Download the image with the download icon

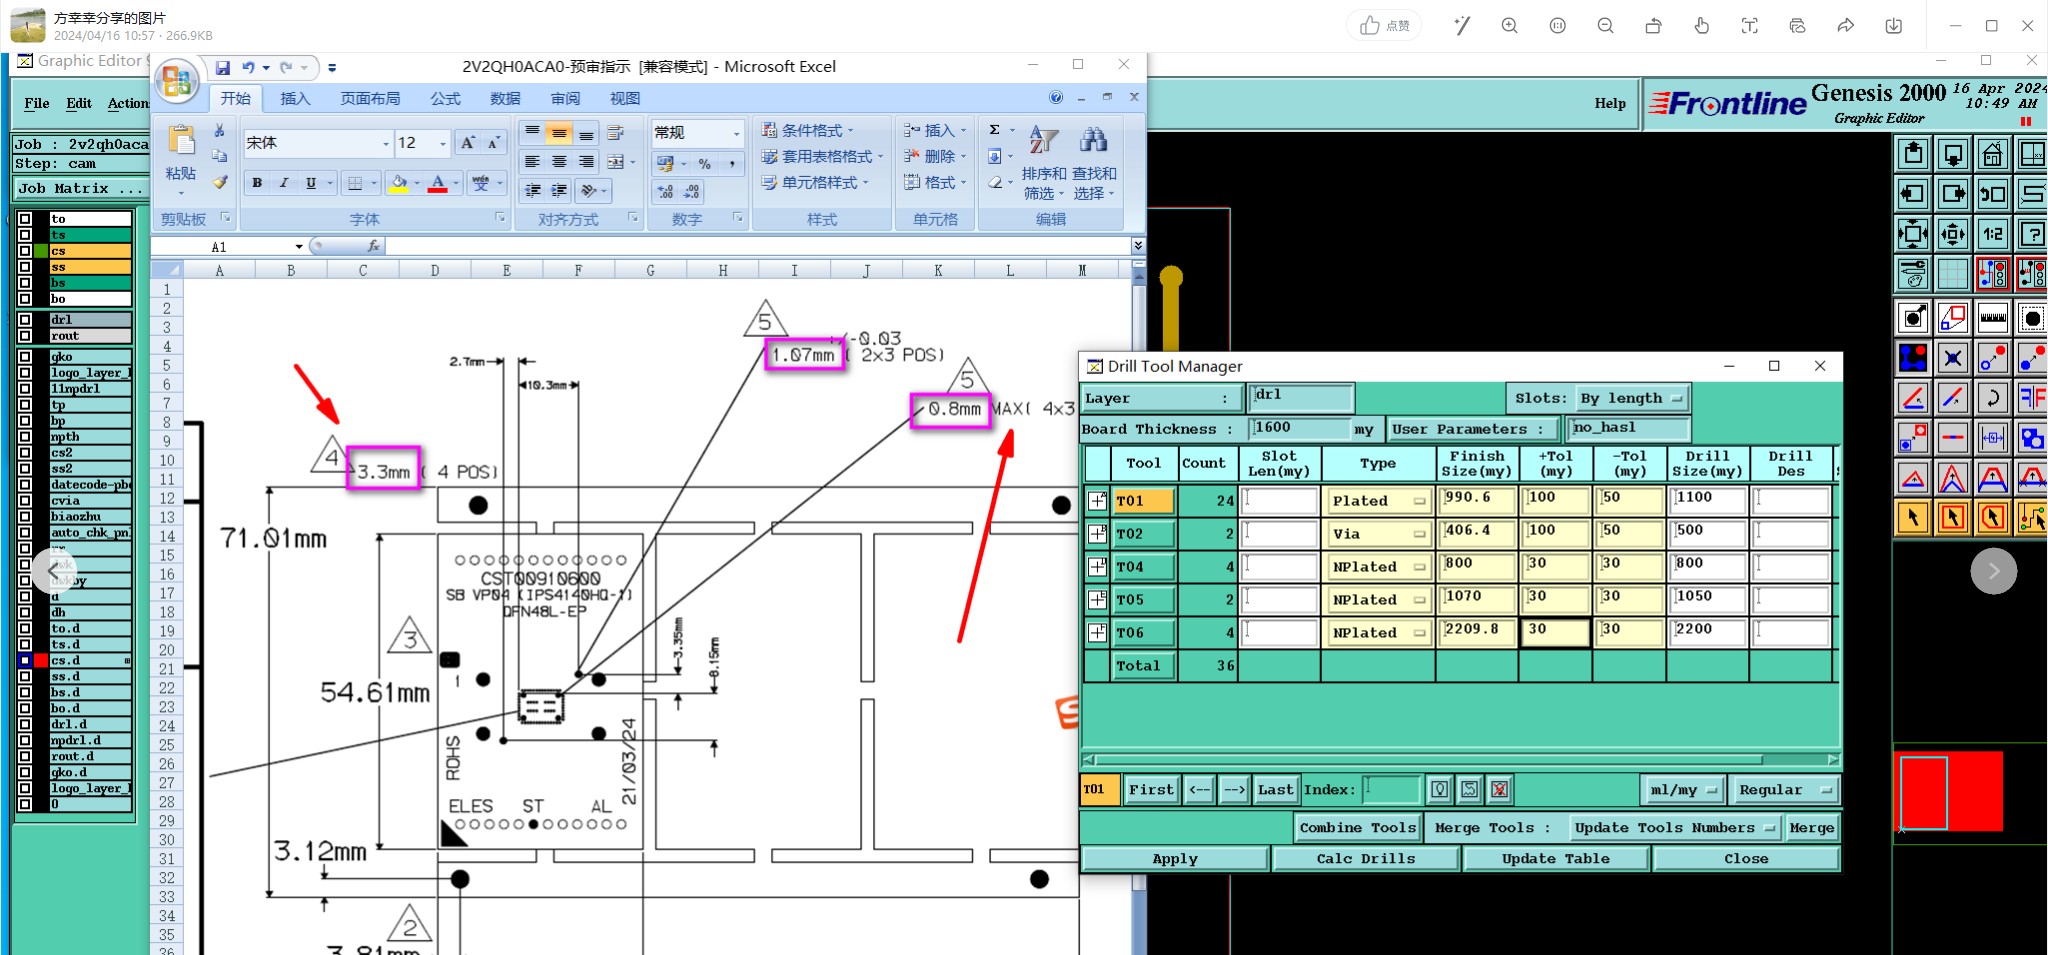(1893, 26)
